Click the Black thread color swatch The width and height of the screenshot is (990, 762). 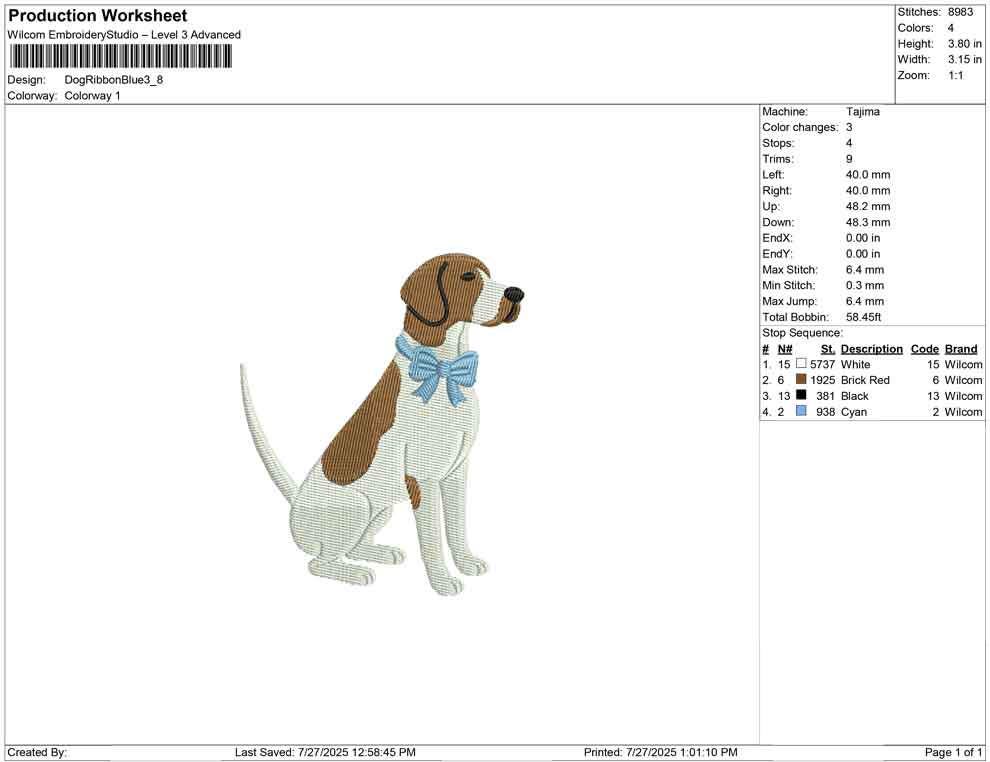point(801,395)
